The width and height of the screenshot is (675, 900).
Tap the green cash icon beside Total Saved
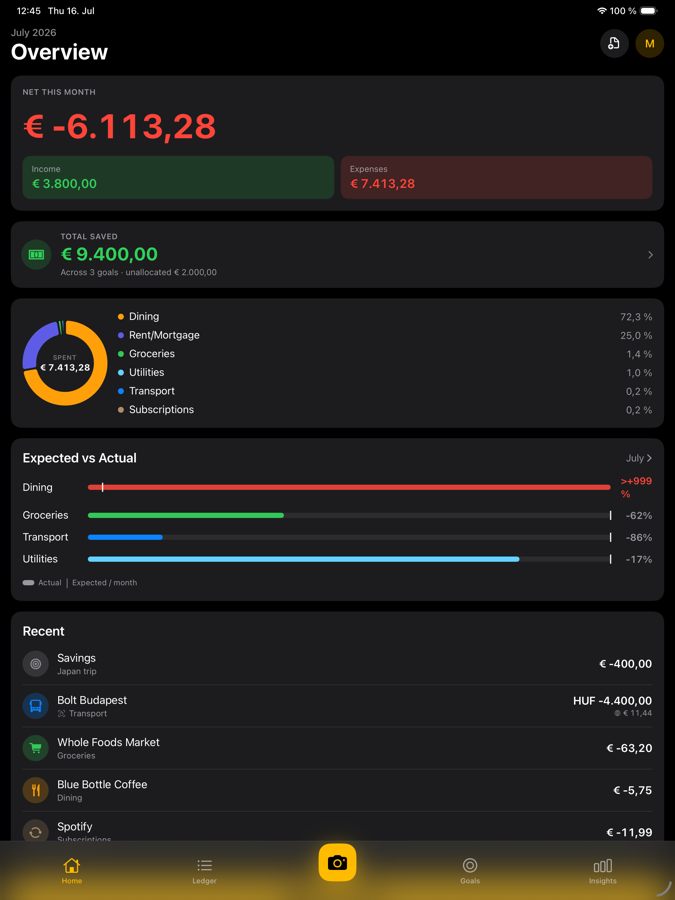[x=36, y=254]
